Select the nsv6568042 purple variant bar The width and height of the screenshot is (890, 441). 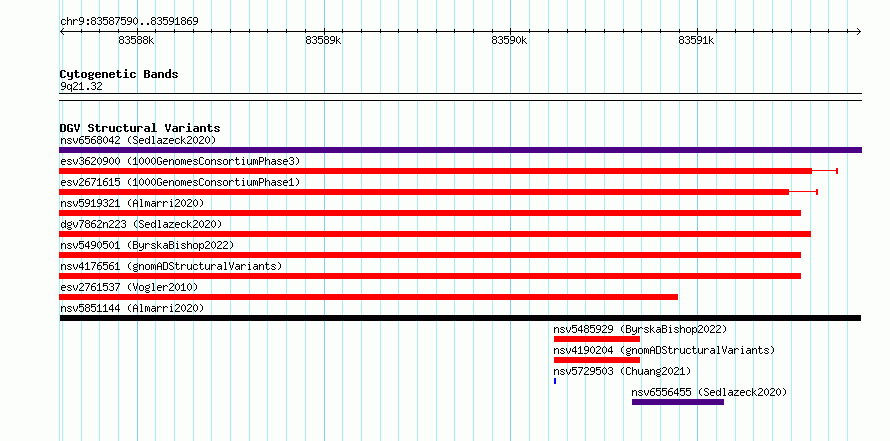[460, 150]
